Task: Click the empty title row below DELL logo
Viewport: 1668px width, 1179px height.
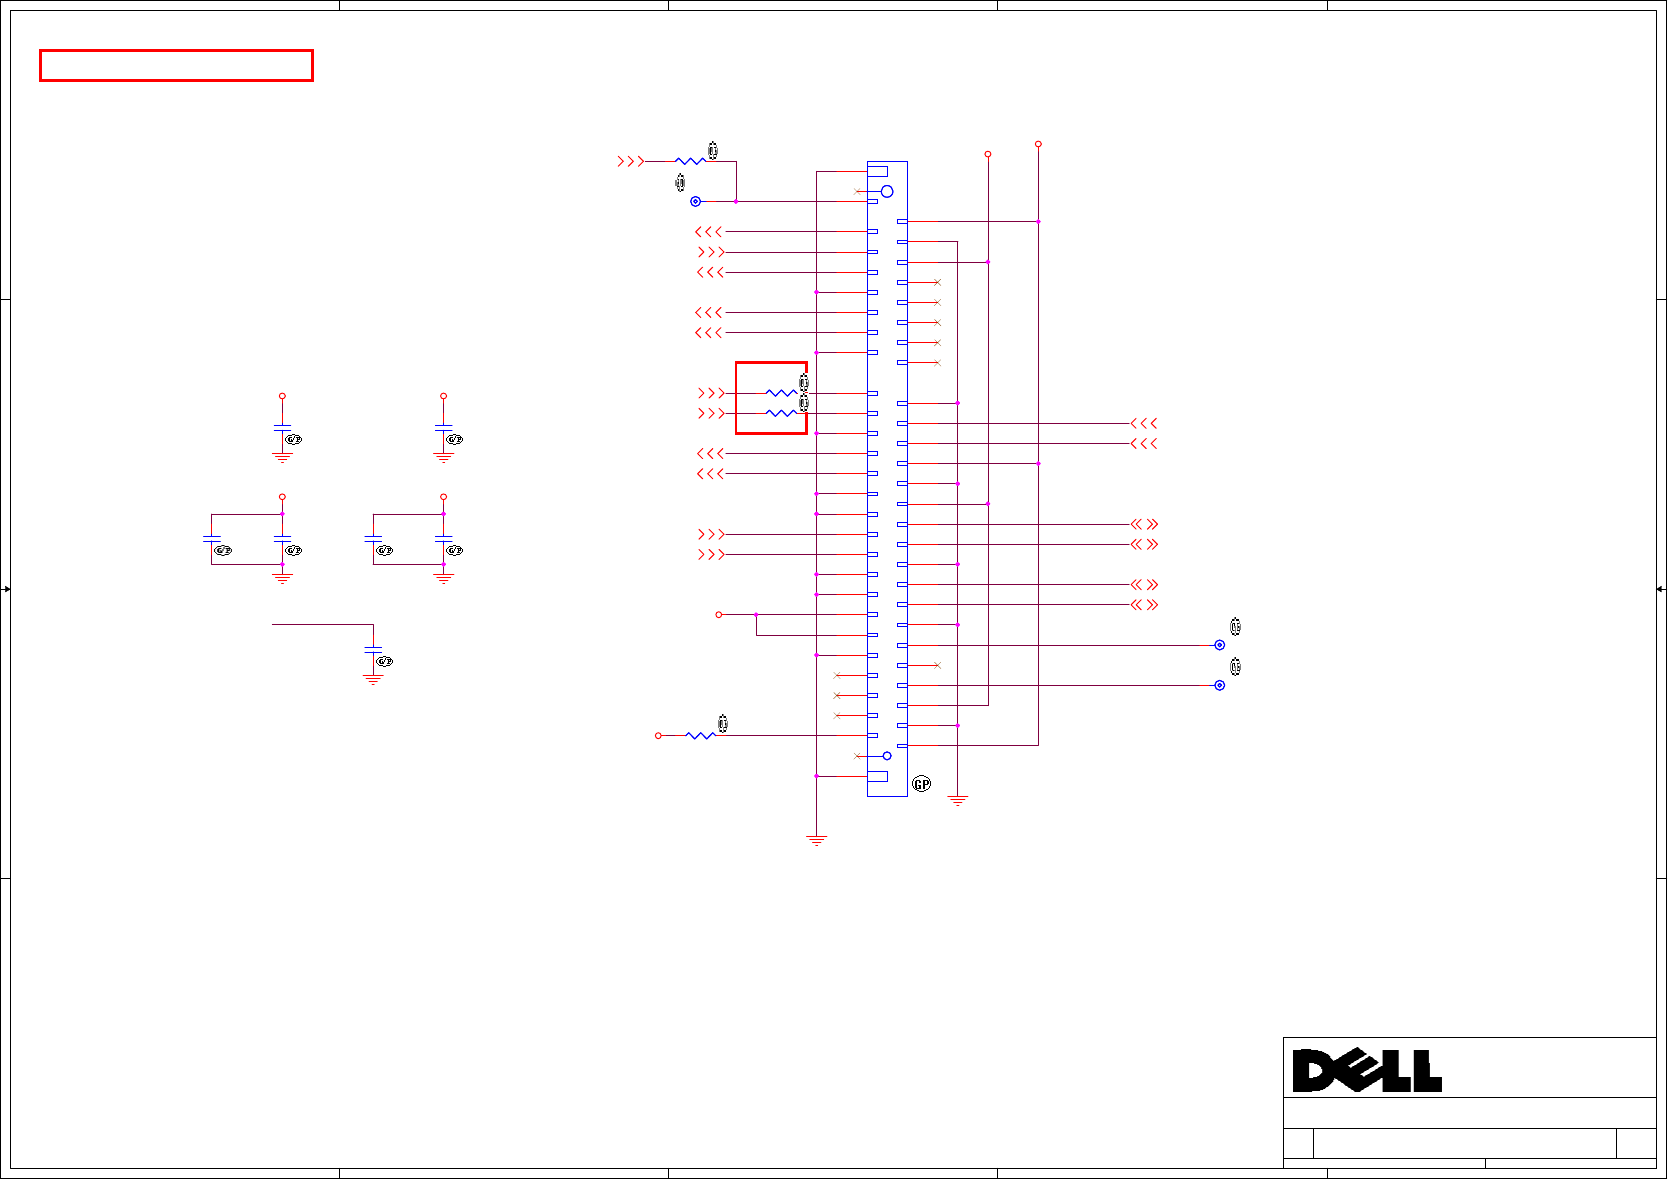Action: click(1470, 1113)
